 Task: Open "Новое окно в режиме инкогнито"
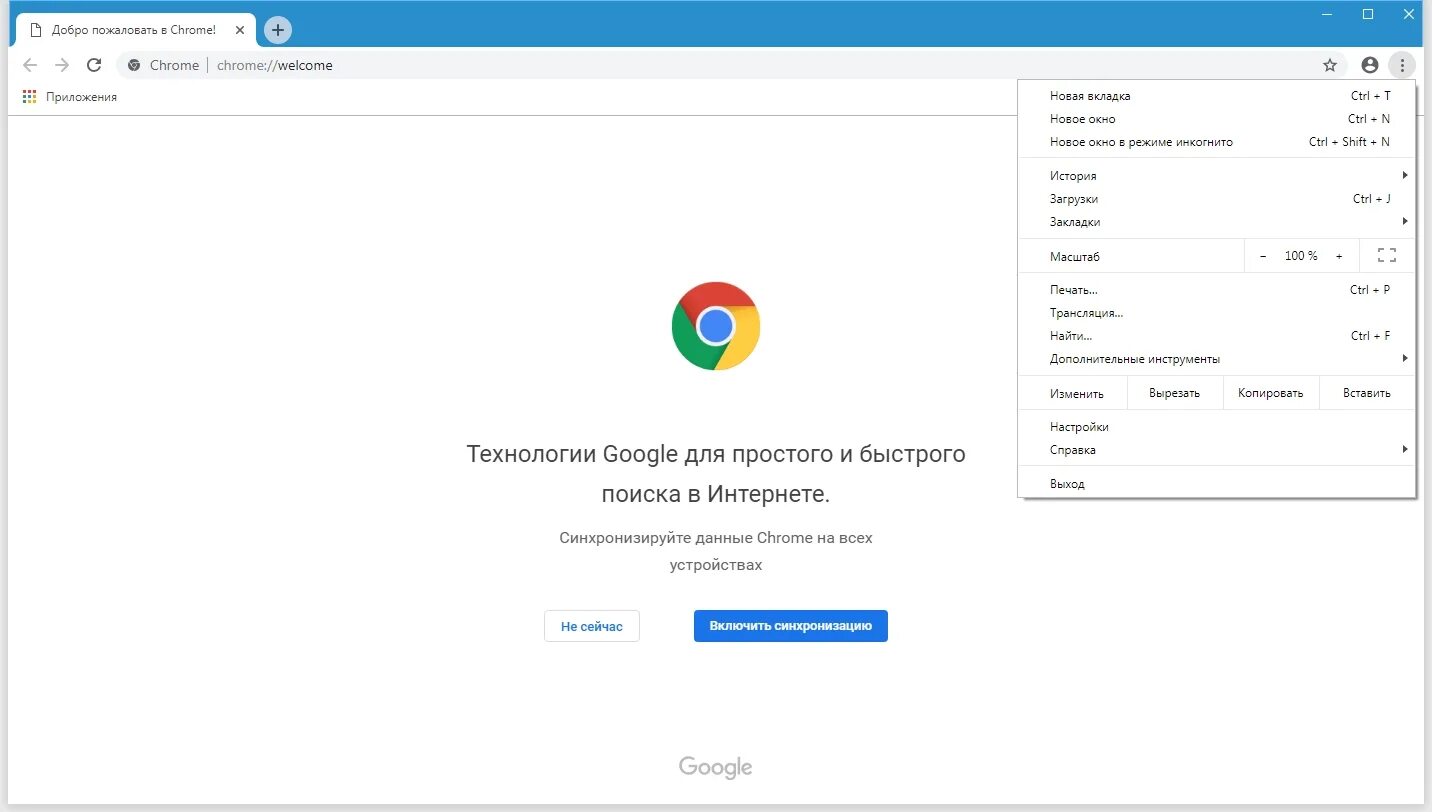click(1217, 142)
